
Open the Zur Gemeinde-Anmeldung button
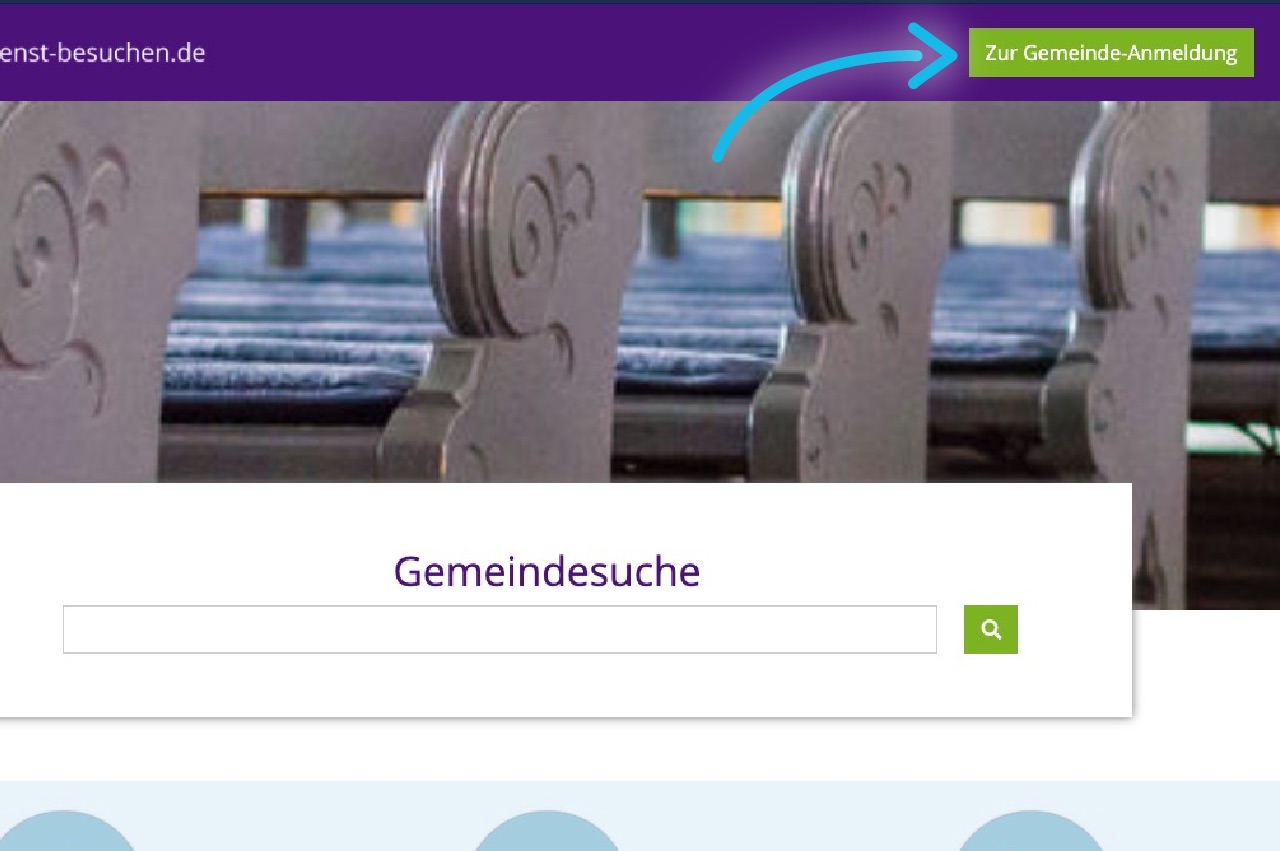coord(1111,53)
